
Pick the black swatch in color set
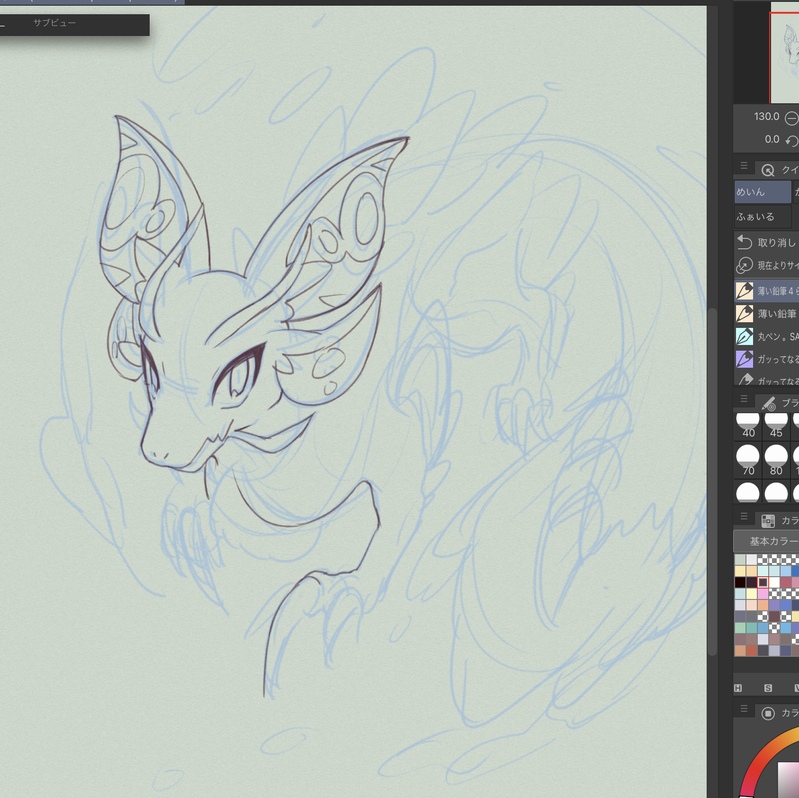click(x=740, y=582)
